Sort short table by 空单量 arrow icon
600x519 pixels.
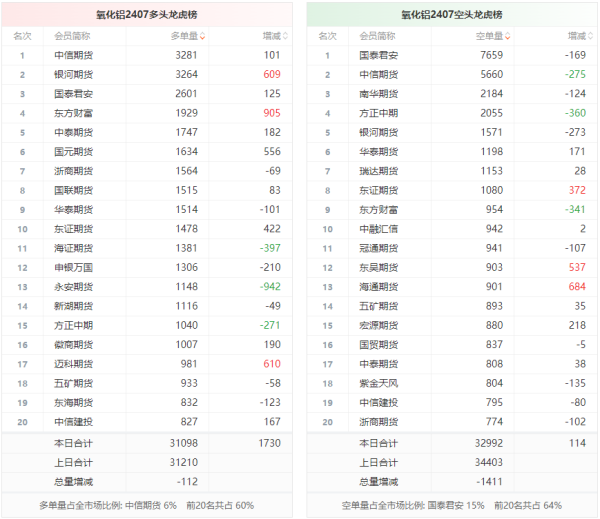(x=507, y=36)
